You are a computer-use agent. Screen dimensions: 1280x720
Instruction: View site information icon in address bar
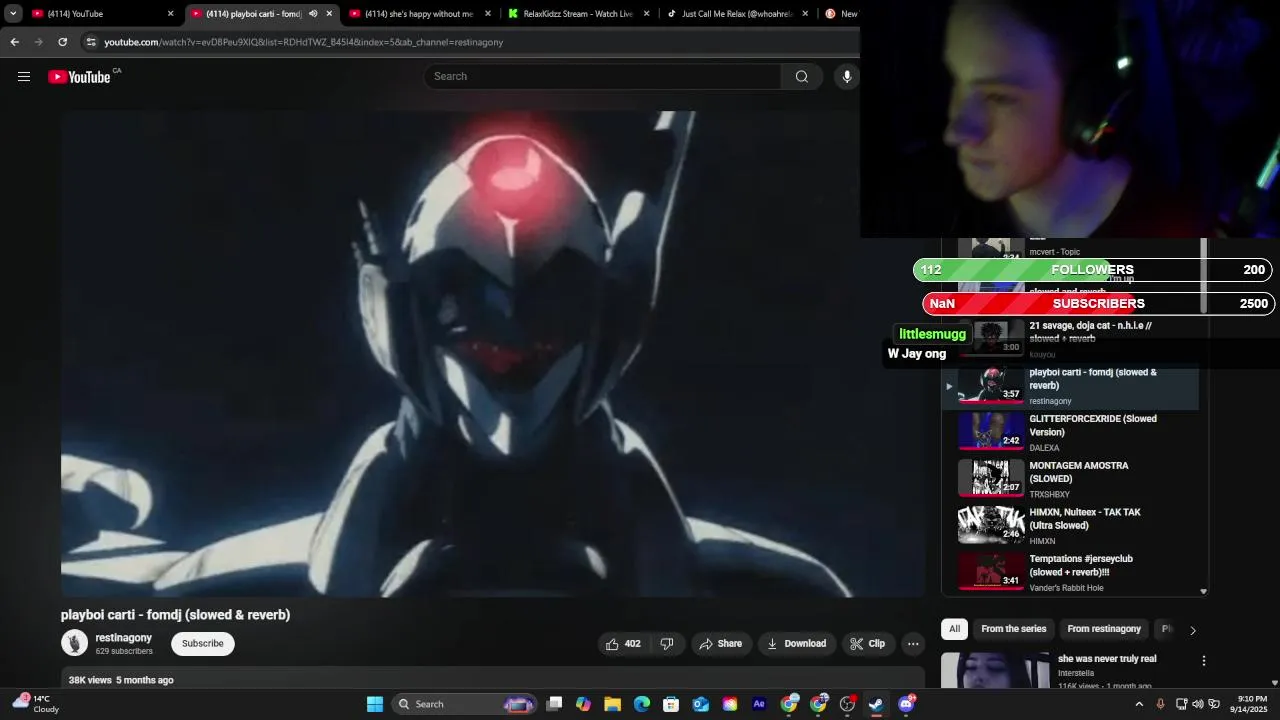91,42
